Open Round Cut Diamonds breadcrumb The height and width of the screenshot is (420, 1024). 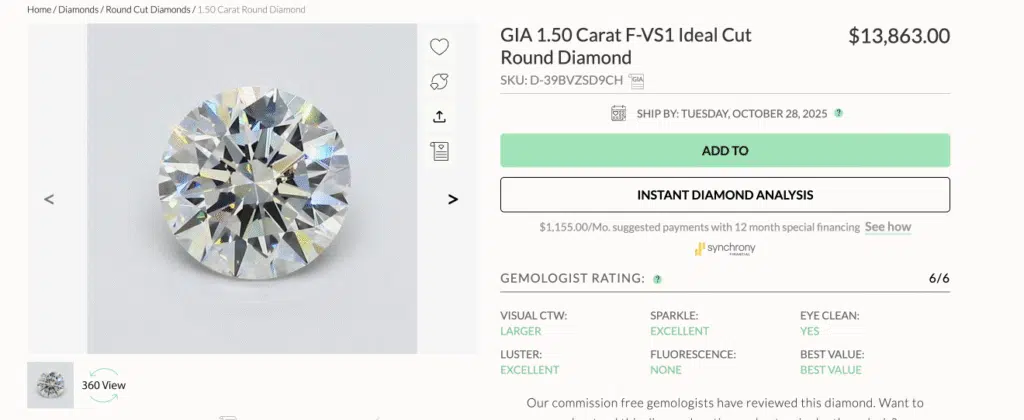147,9
